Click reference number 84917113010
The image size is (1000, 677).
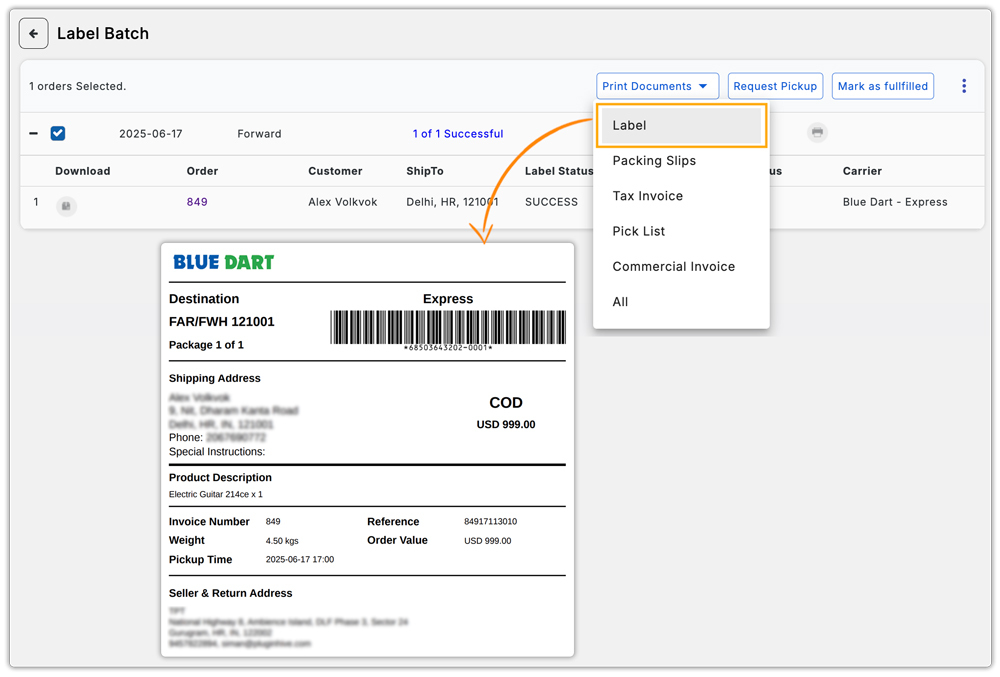490,521
